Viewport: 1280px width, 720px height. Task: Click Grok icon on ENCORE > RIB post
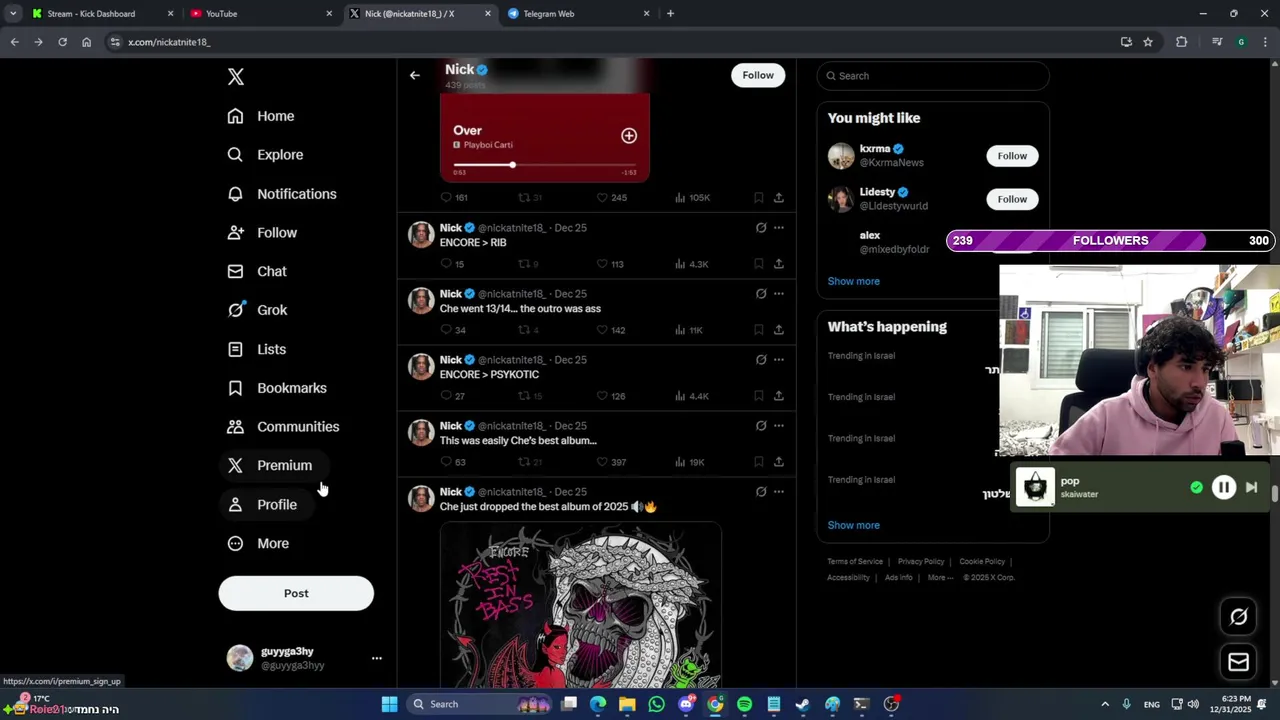(761, 228)
